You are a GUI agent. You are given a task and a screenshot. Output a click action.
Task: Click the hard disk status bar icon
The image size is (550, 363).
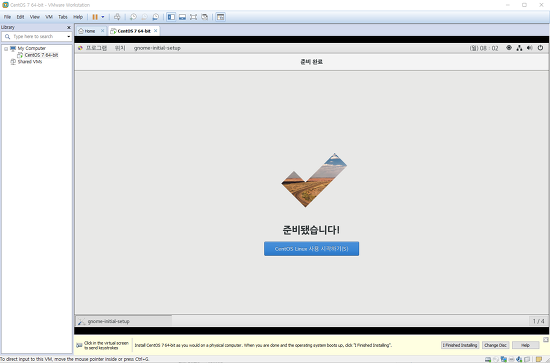(488, 359)
